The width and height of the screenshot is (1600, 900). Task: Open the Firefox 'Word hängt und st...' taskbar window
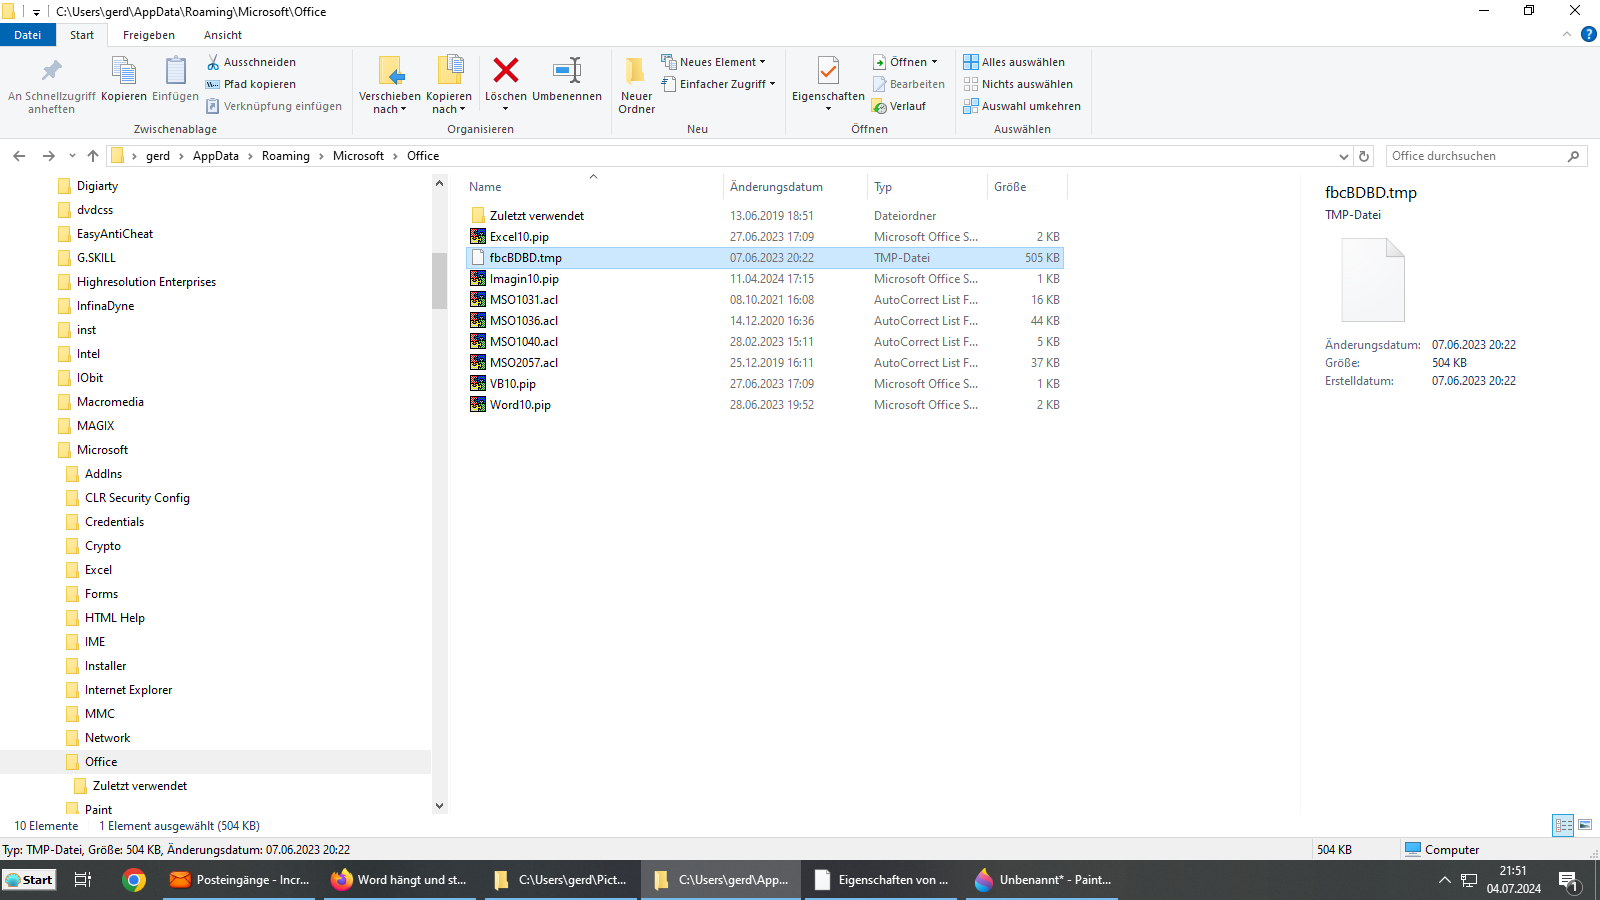click(399, 880)
